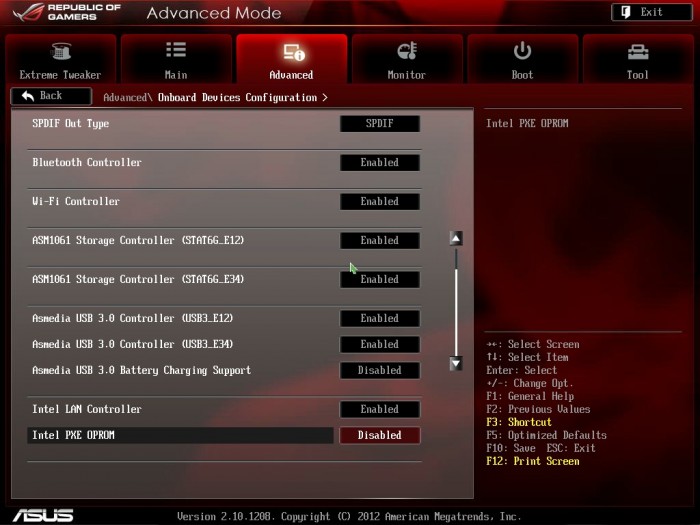Select ASM1061 Storage Controller SATA6G_E34 label
700x525 pixels.
(x=138, y=279)
